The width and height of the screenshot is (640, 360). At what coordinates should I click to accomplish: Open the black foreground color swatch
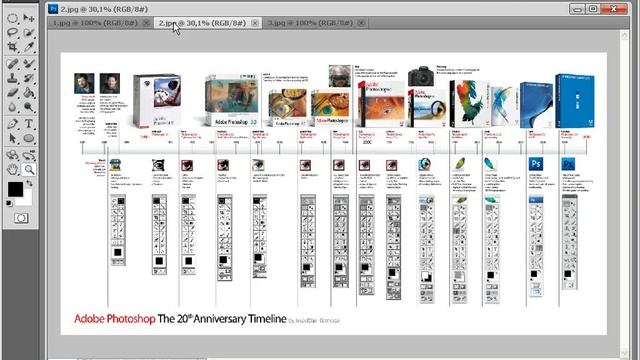pos(15,189)
